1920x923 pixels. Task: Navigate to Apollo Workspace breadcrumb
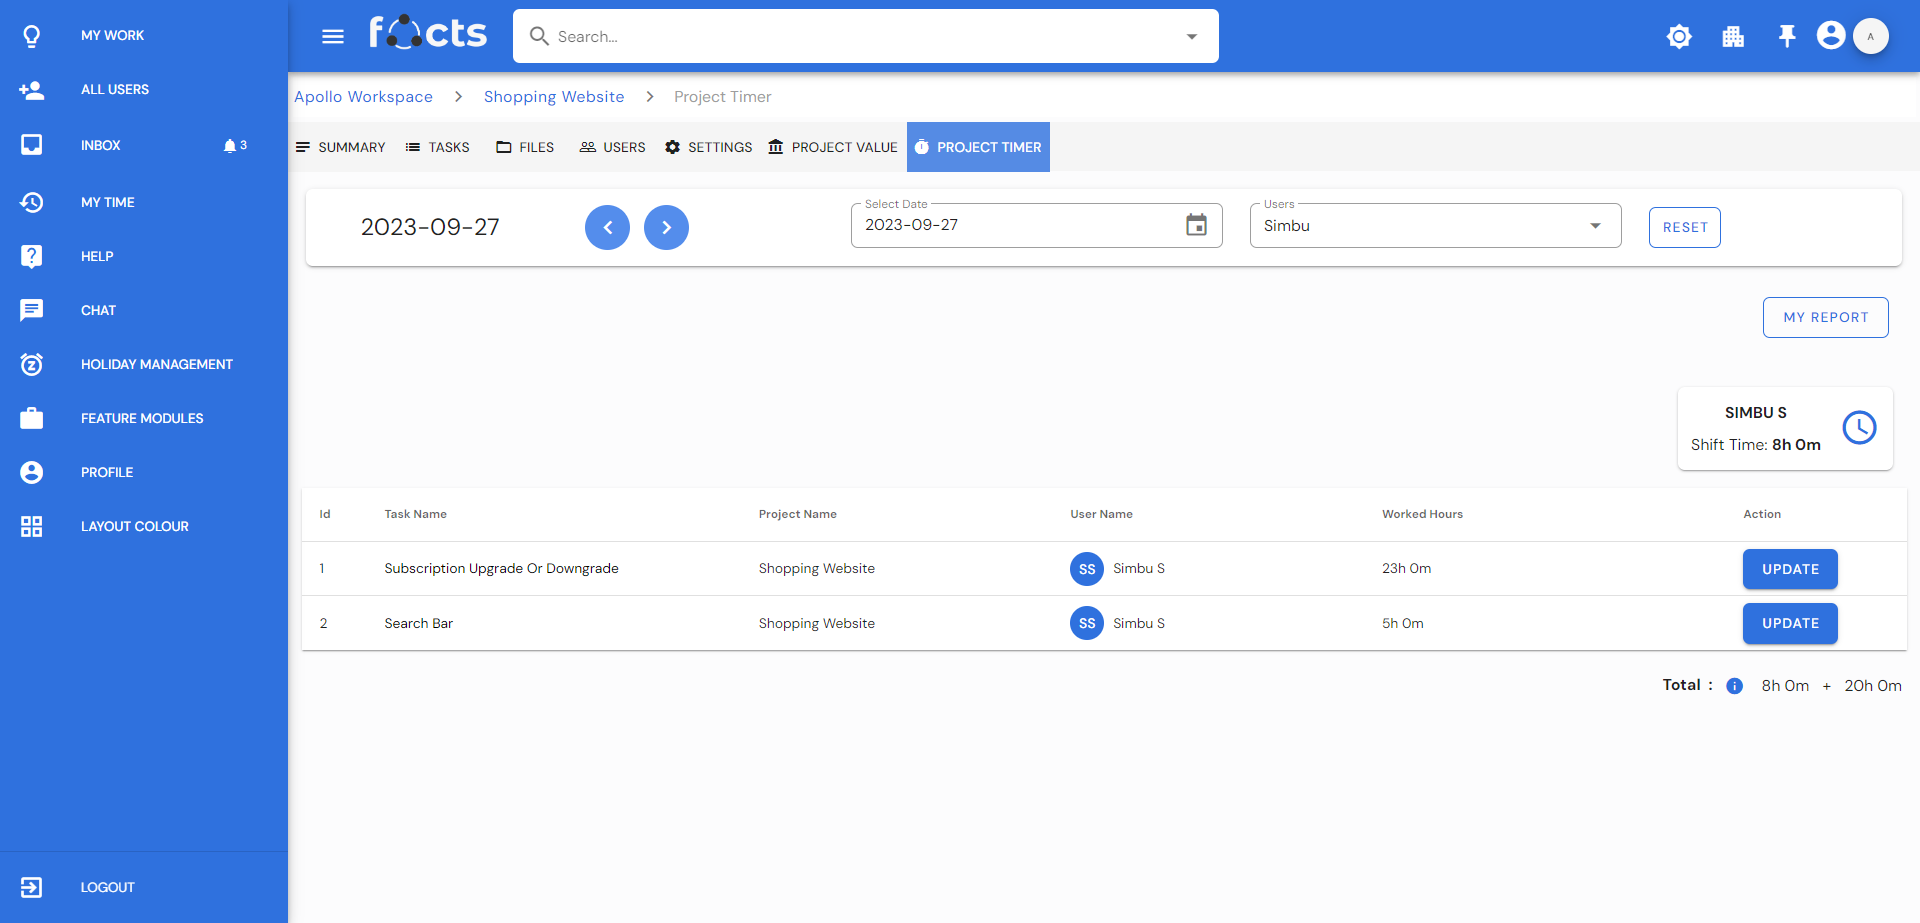click(x=363, y=97)
